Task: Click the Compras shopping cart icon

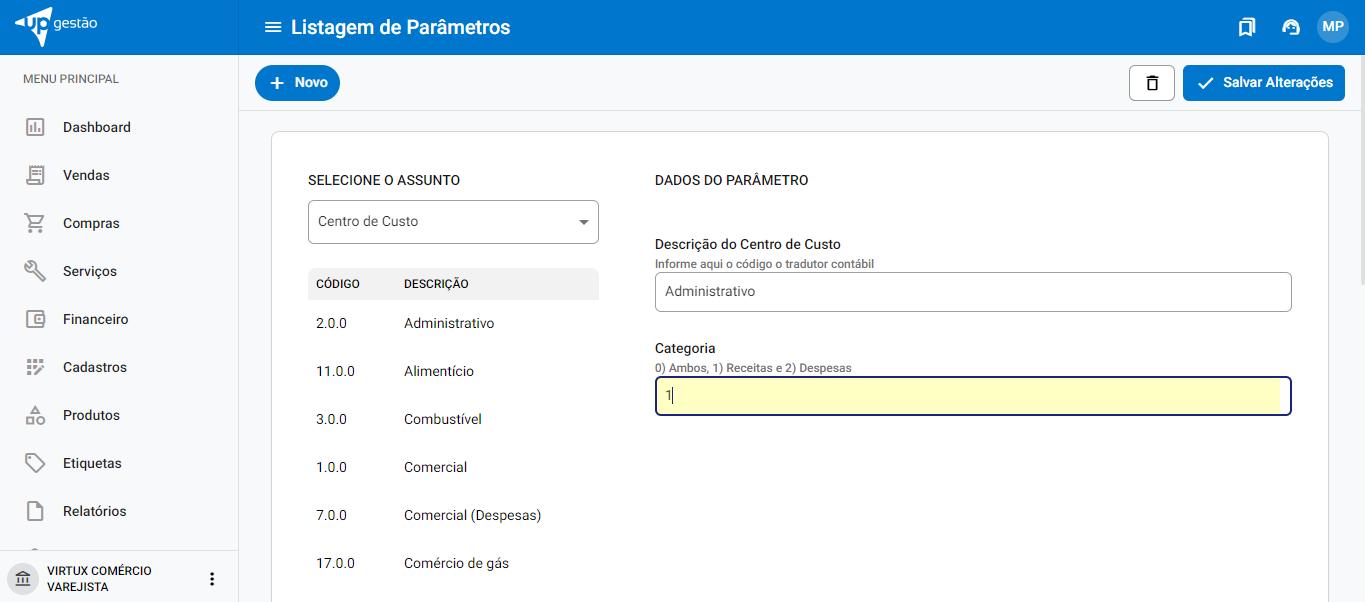Action: pos(35,223)
